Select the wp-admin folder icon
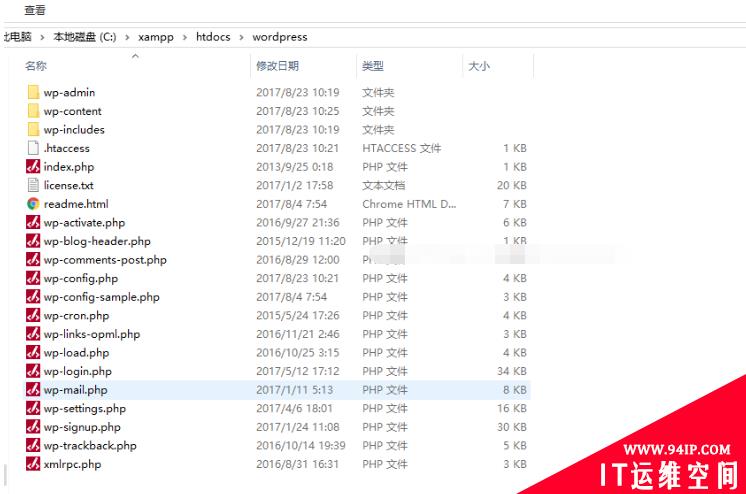 pos(33,92)
